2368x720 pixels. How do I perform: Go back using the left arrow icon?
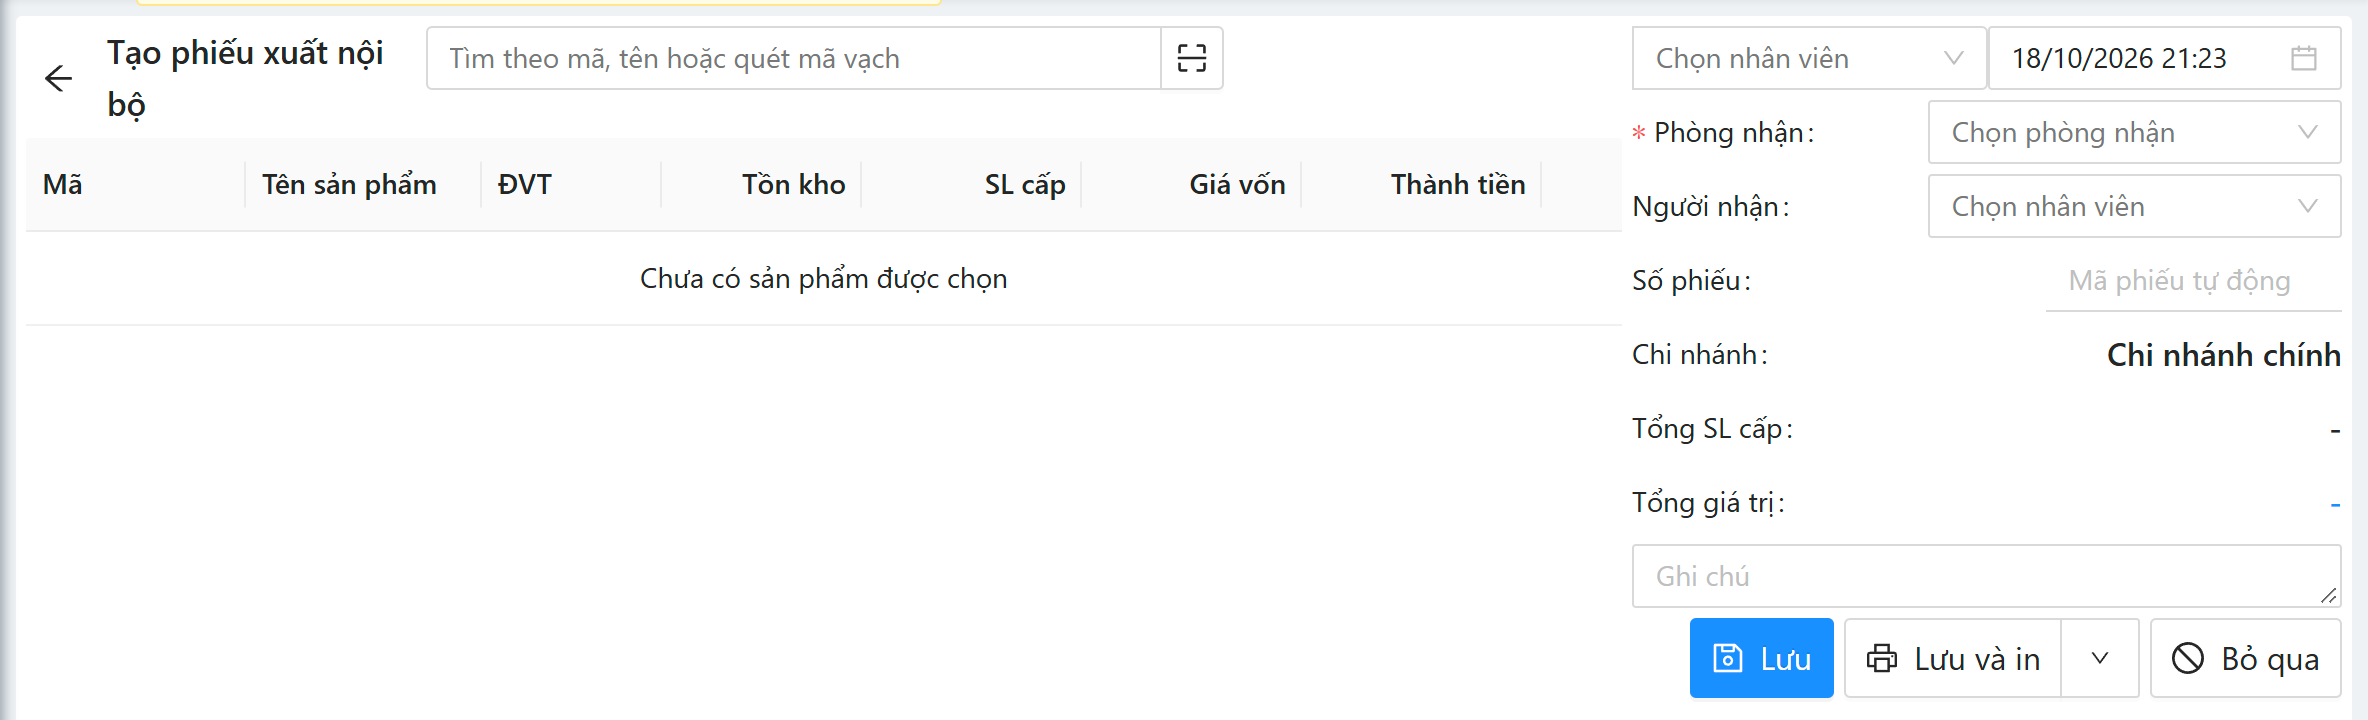pos(59,78)
